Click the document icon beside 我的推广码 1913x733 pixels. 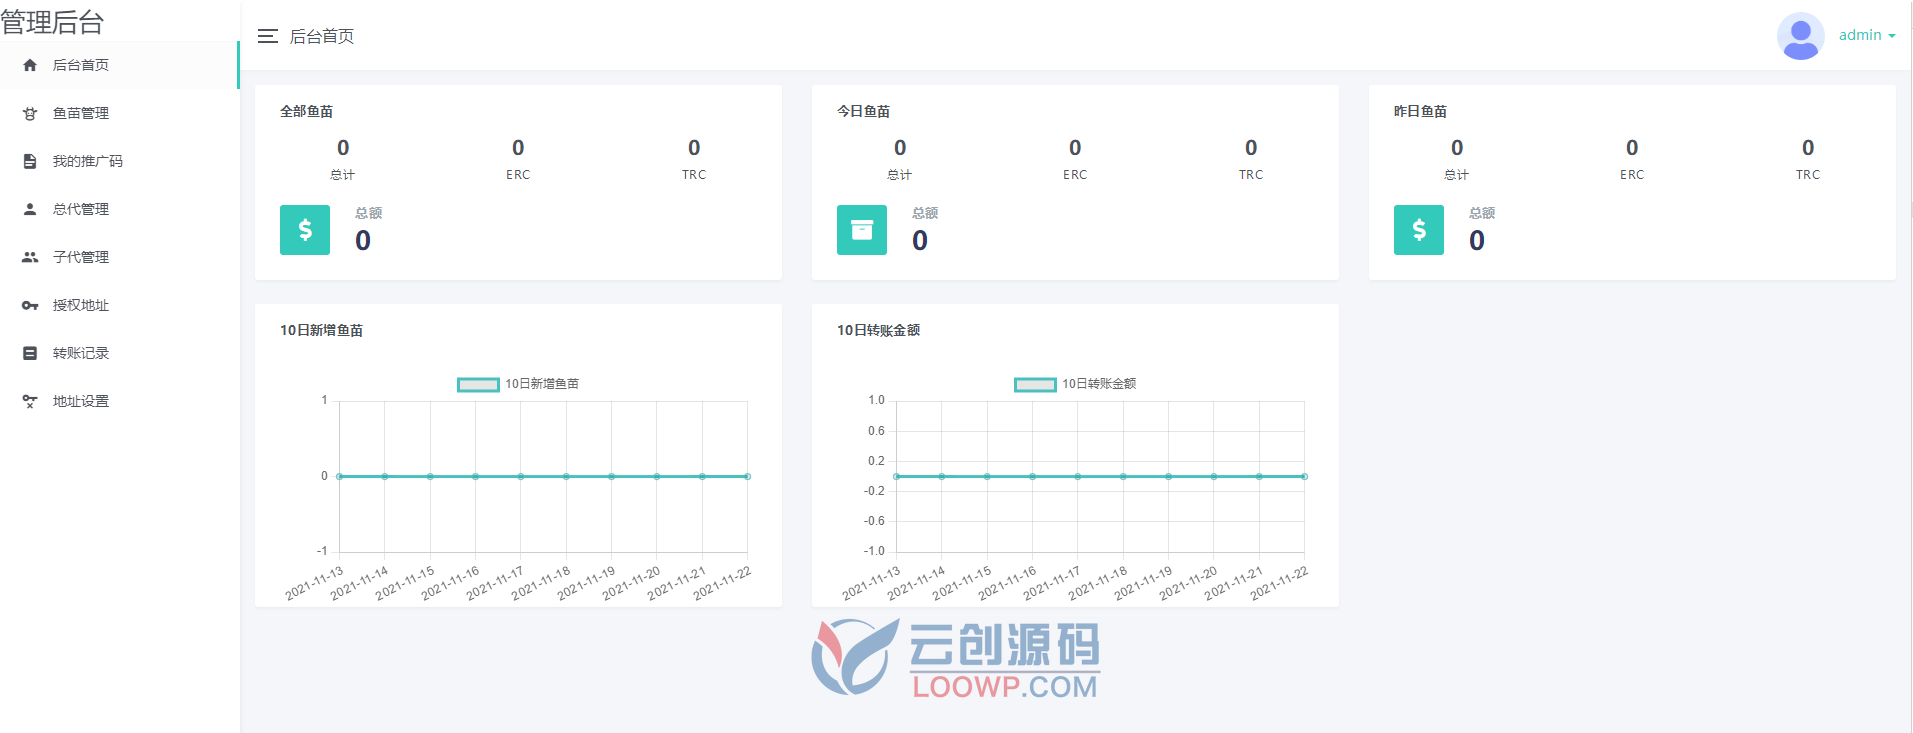30,161
